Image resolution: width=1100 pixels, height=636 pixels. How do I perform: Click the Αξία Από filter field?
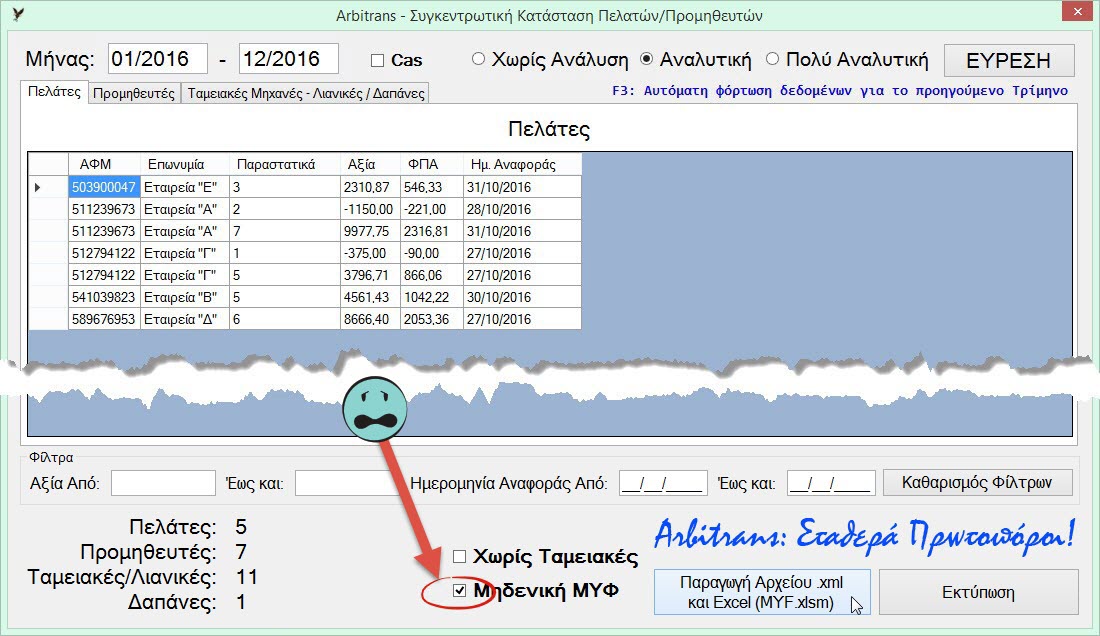[x=163, y=483]
